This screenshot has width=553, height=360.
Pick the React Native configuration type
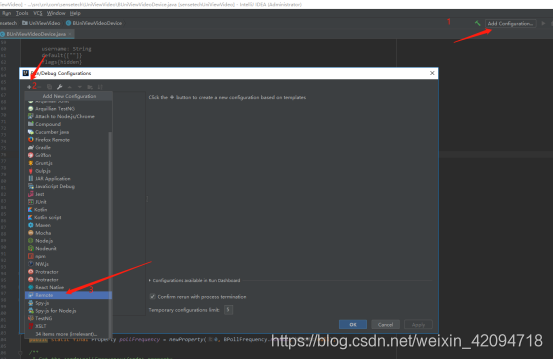point(68,287)
